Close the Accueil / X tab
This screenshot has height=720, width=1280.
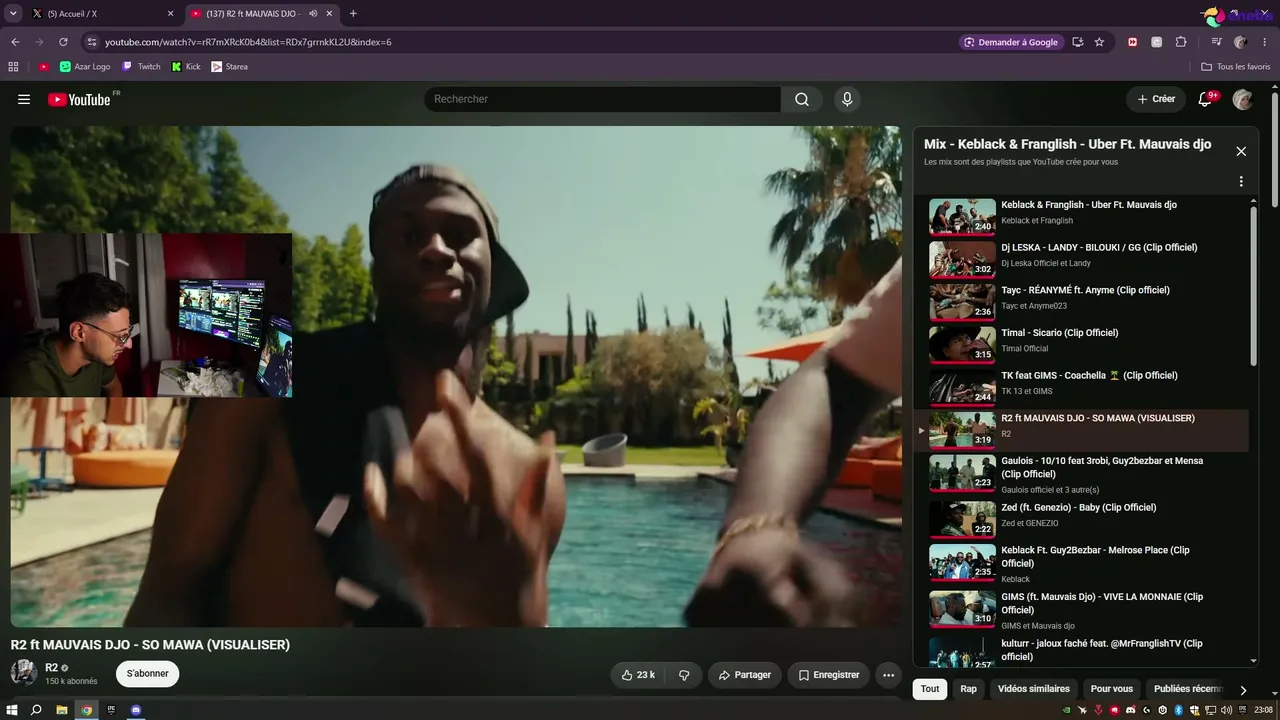[170, 14]
